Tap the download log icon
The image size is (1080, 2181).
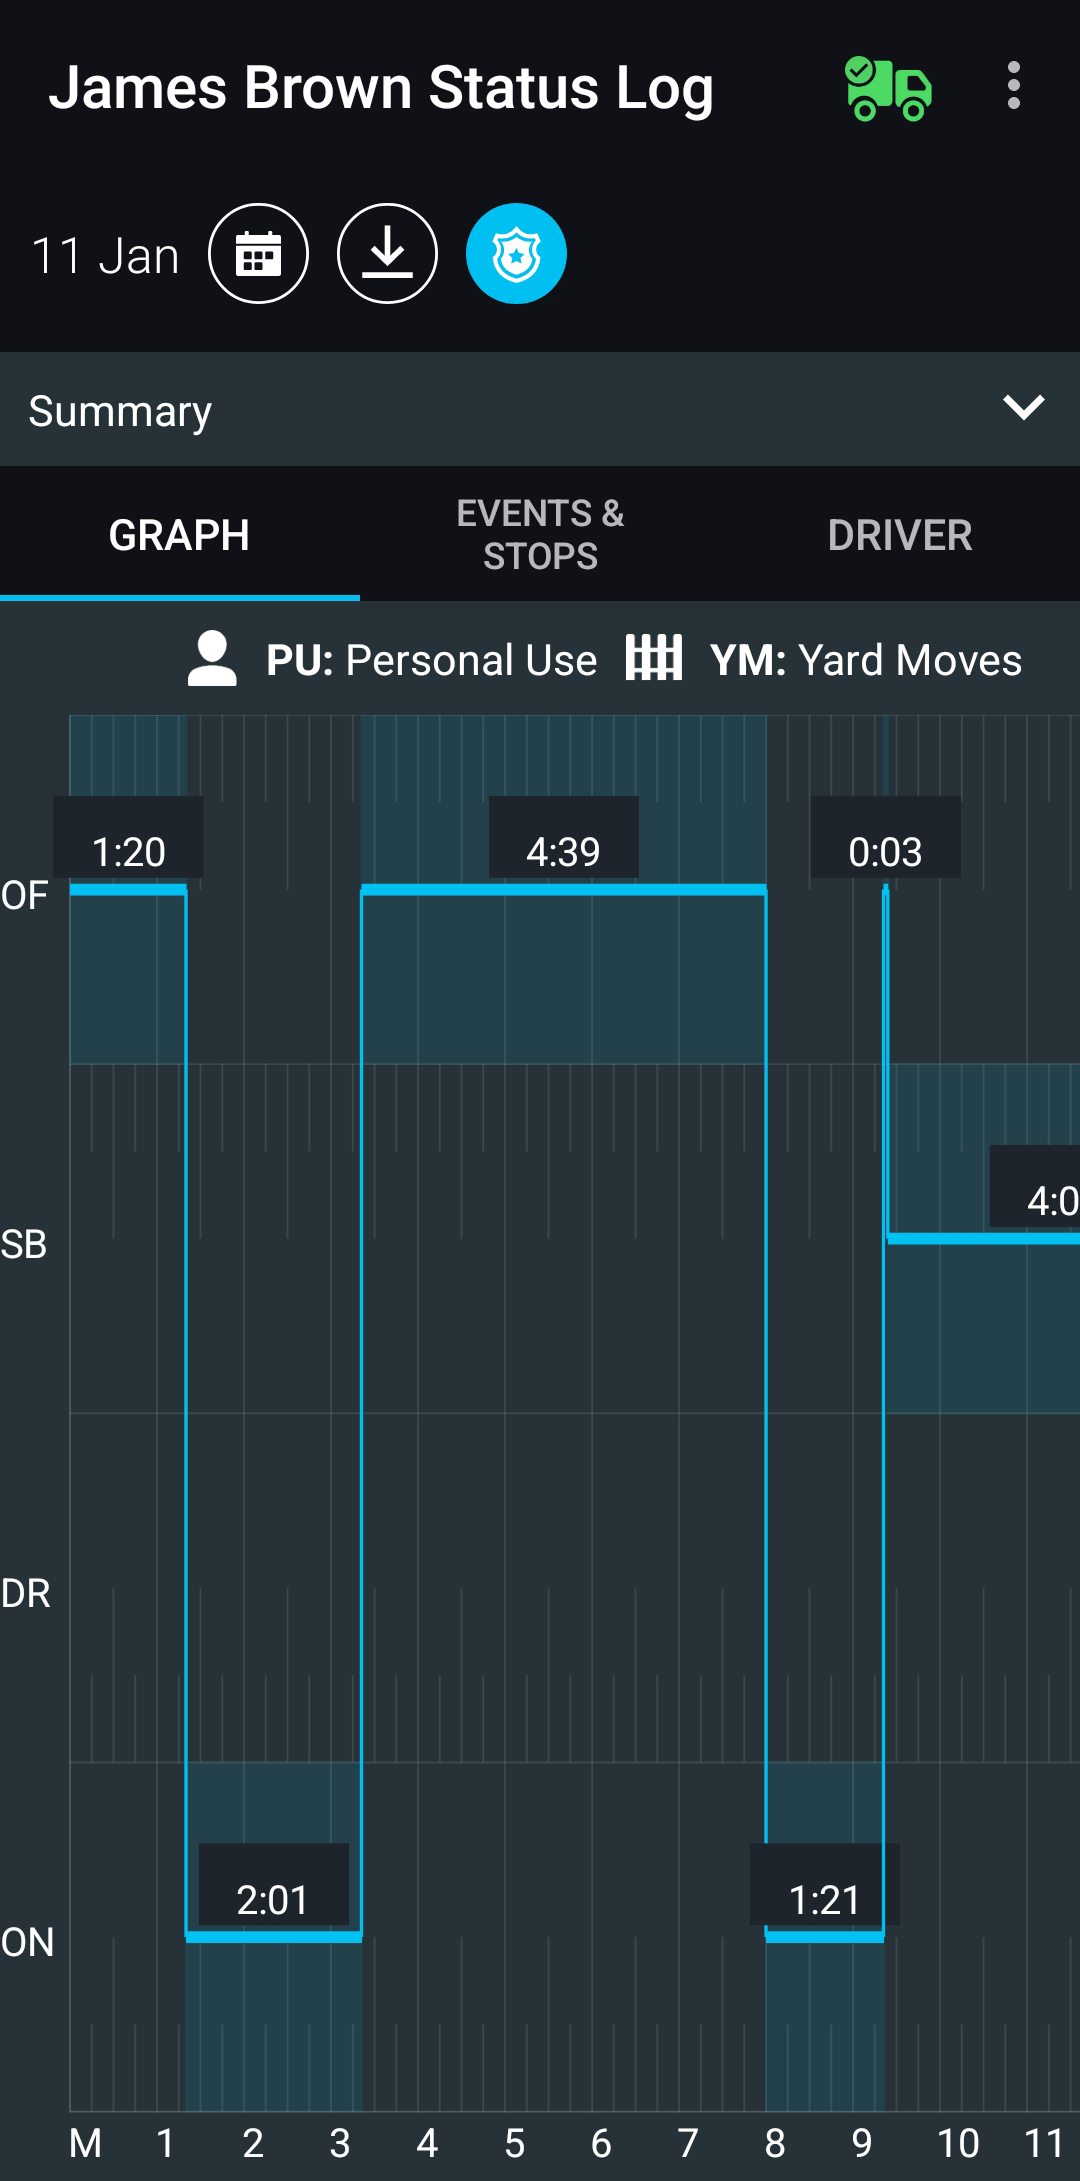coord(387,254)
